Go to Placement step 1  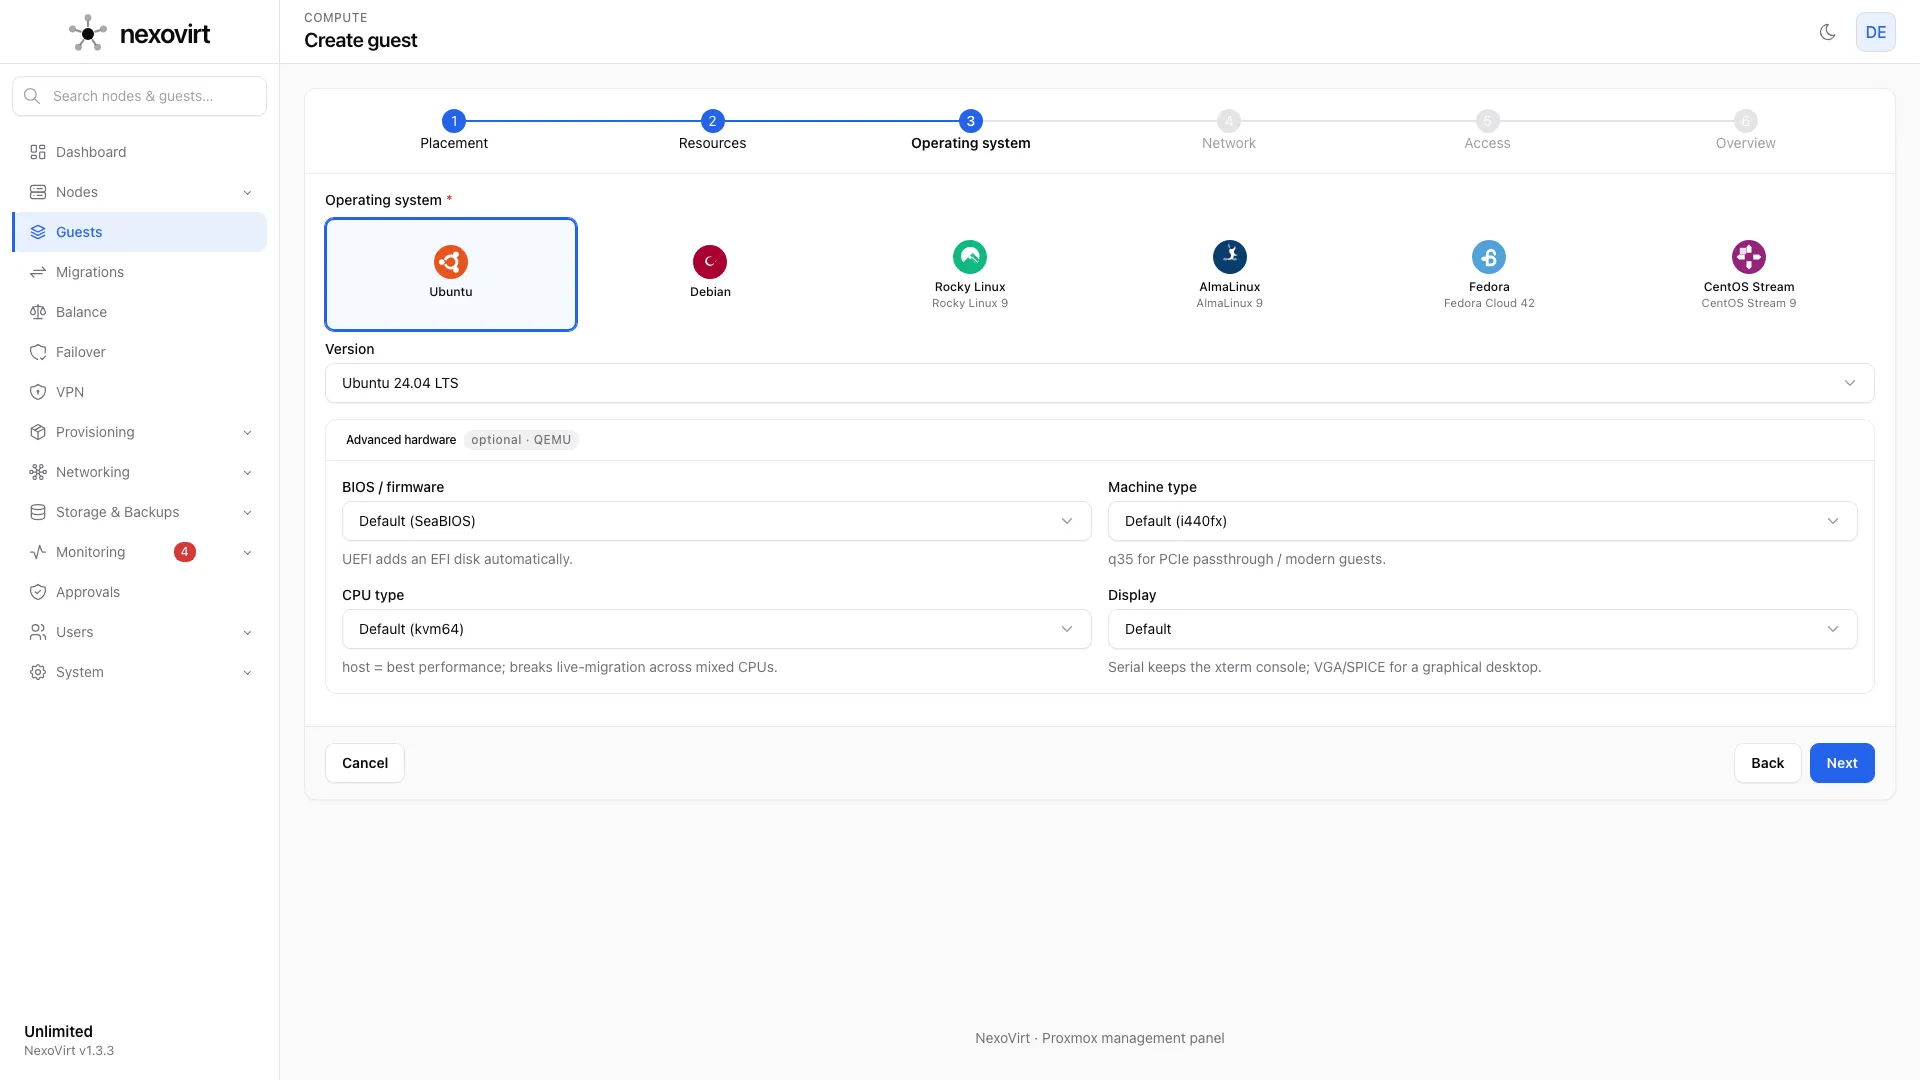454,131
